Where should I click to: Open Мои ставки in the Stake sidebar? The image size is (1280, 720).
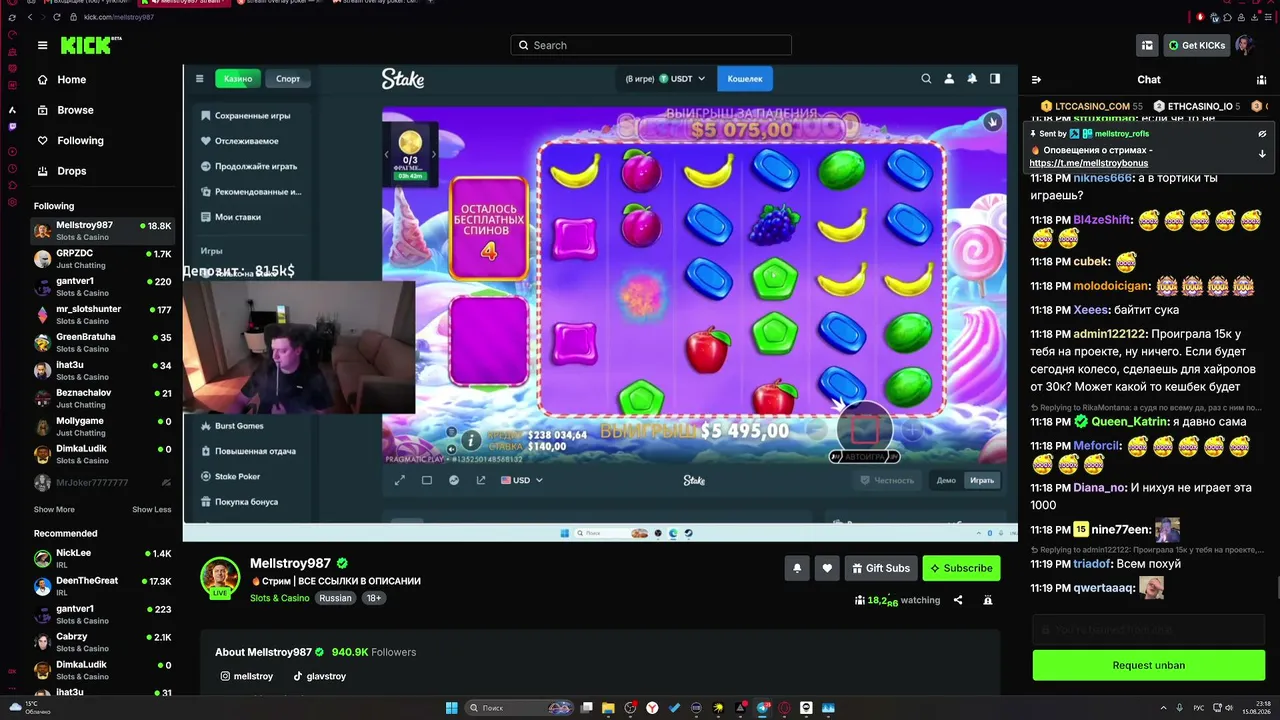tap(231, 216)
